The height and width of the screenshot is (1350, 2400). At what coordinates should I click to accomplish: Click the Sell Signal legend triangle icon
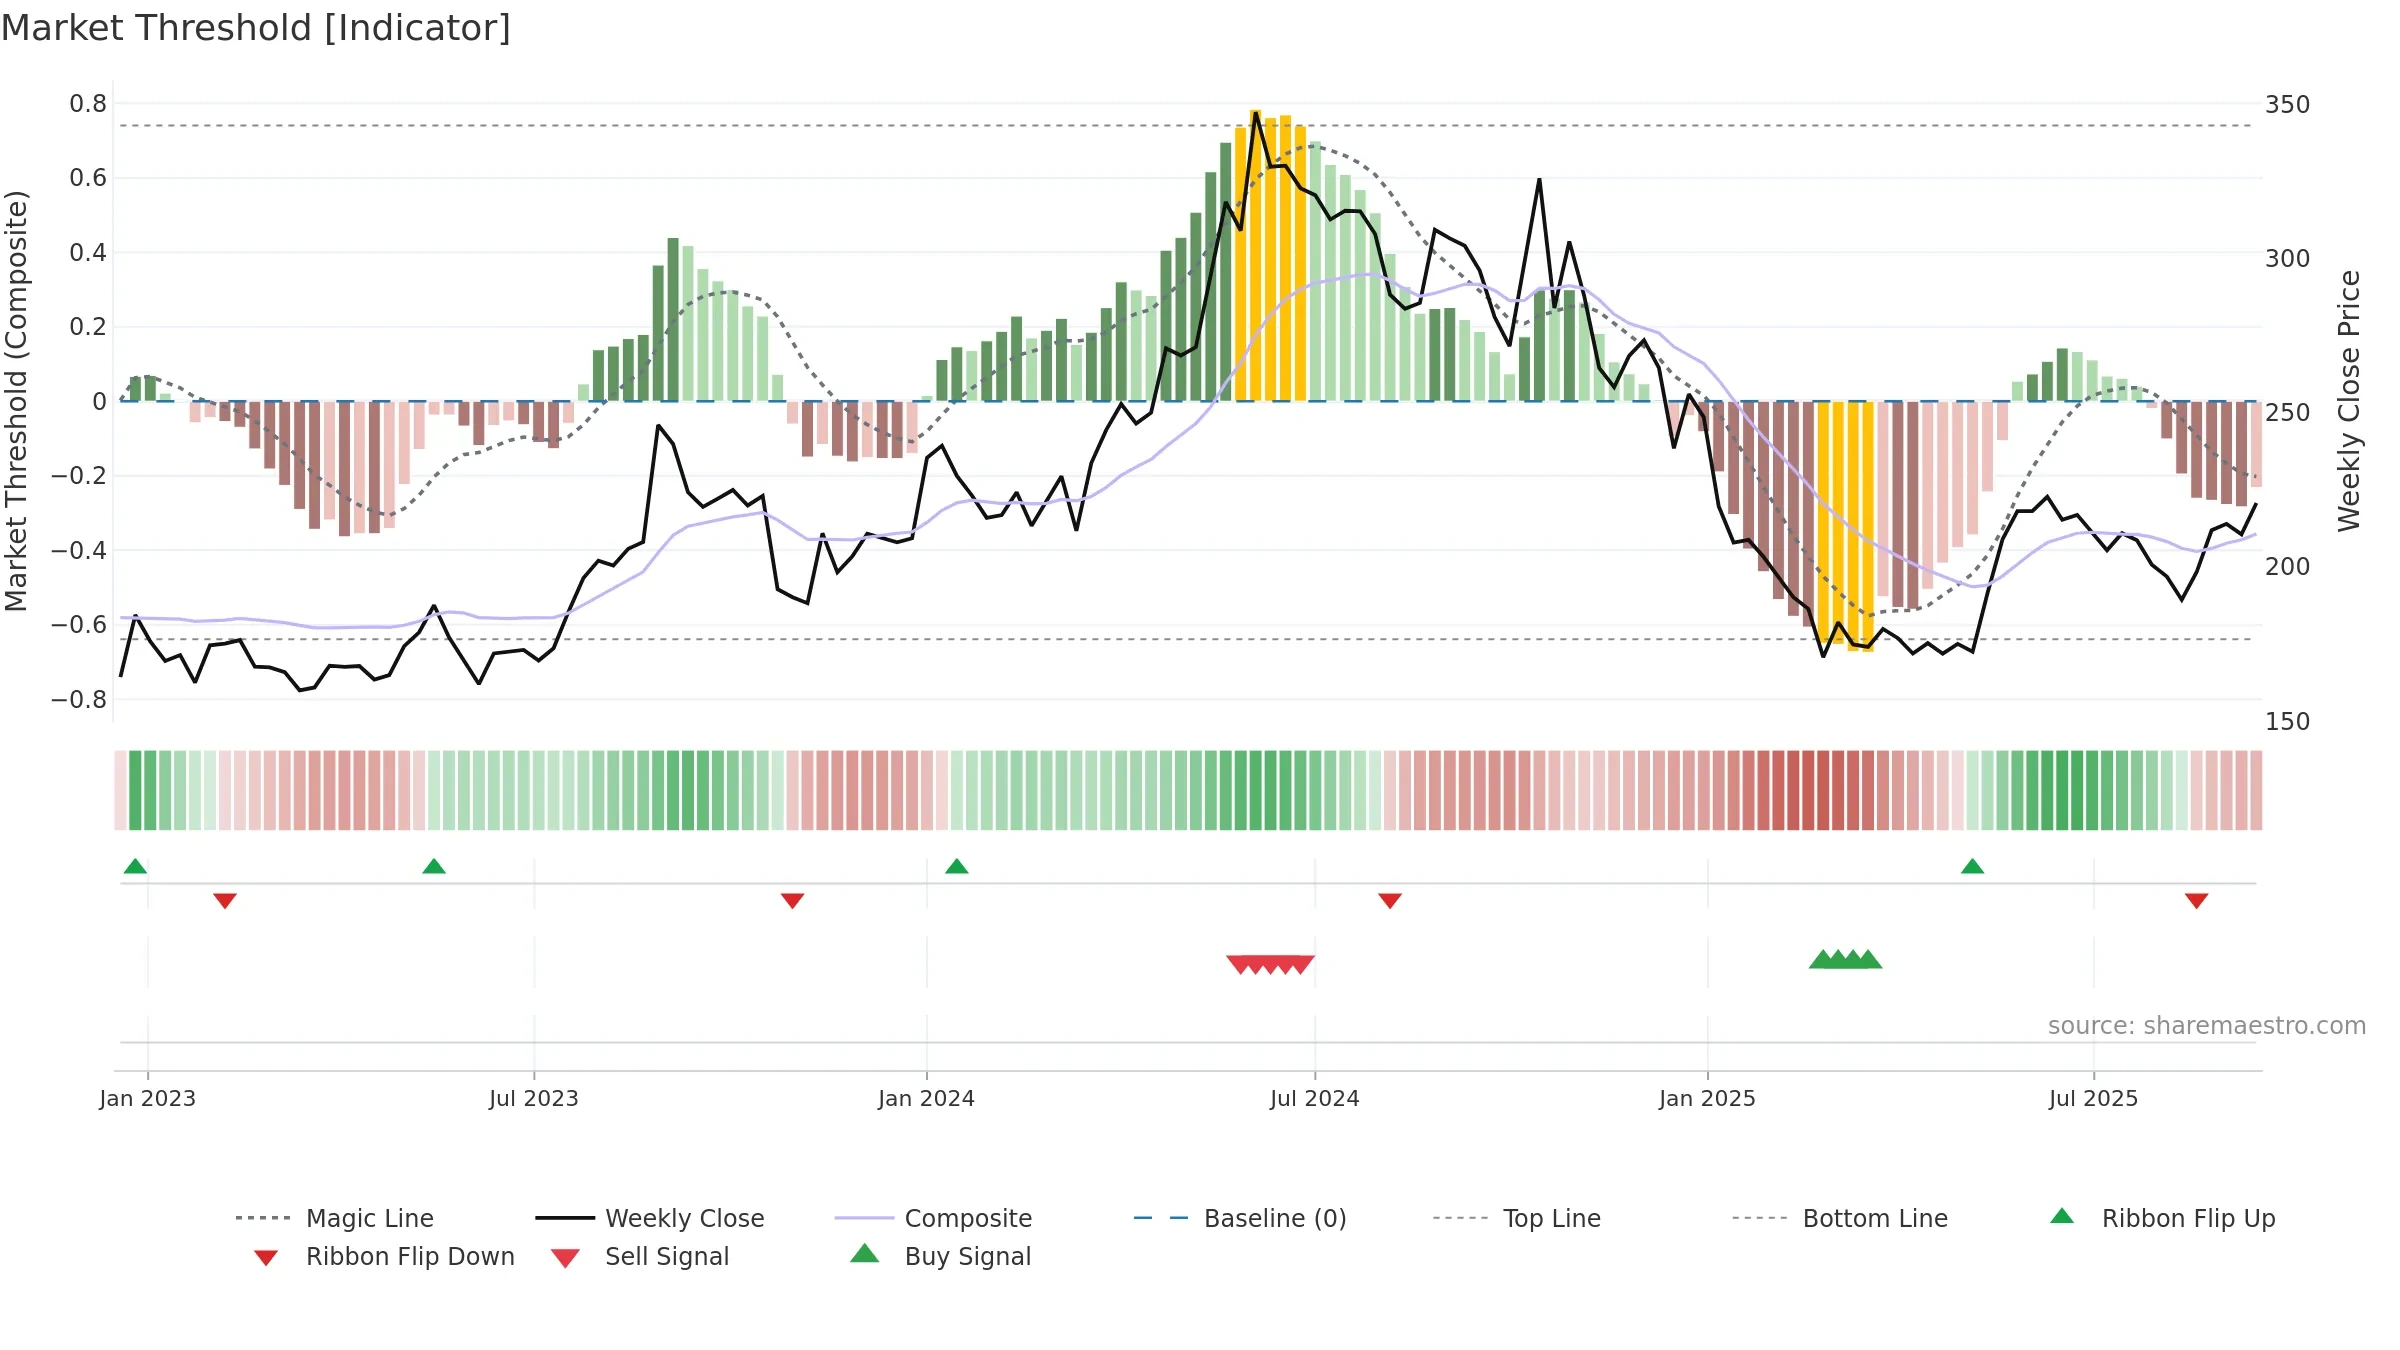565,1258
